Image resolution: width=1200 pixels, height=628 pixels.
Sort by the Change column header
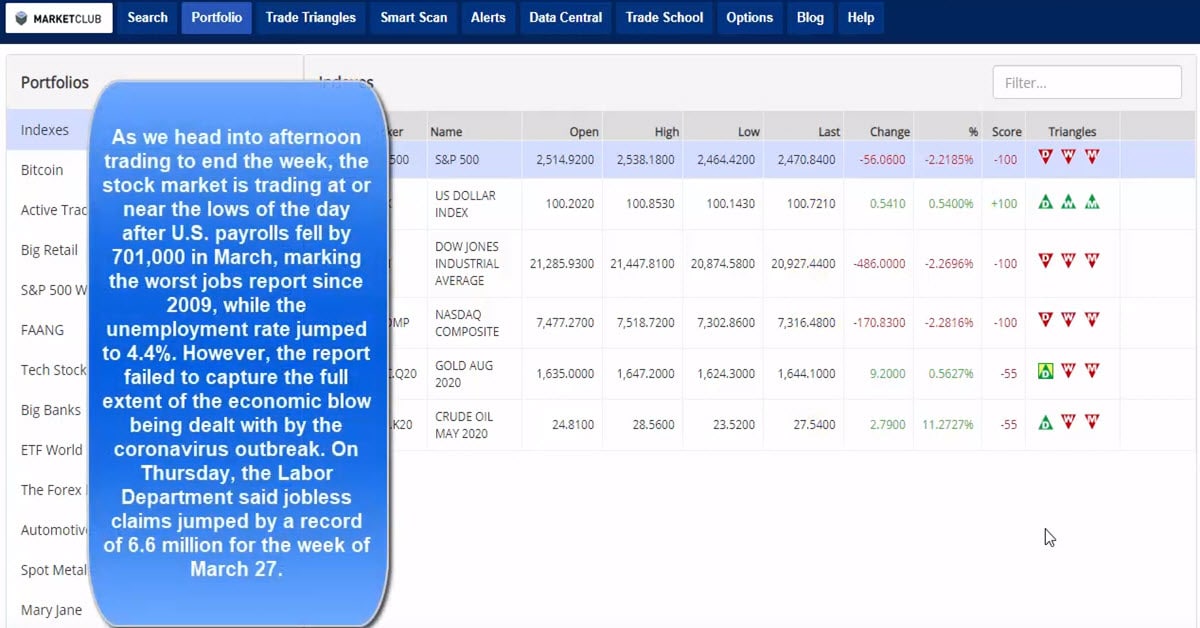(890, 132)
